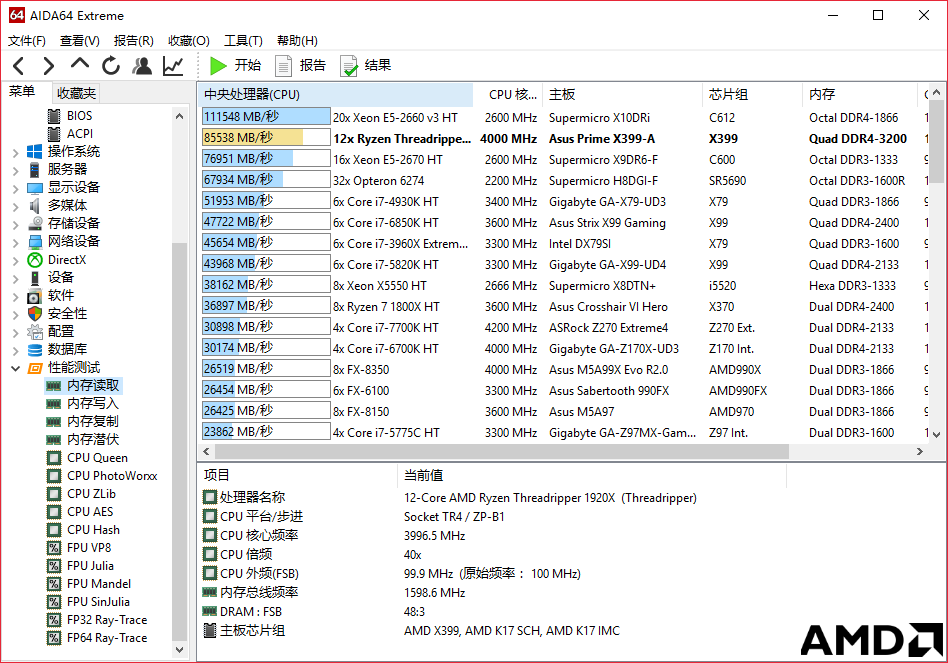Click the refresh toolbar icon
The width and height of the screenshot is (948, 663).
click(111, 65)
